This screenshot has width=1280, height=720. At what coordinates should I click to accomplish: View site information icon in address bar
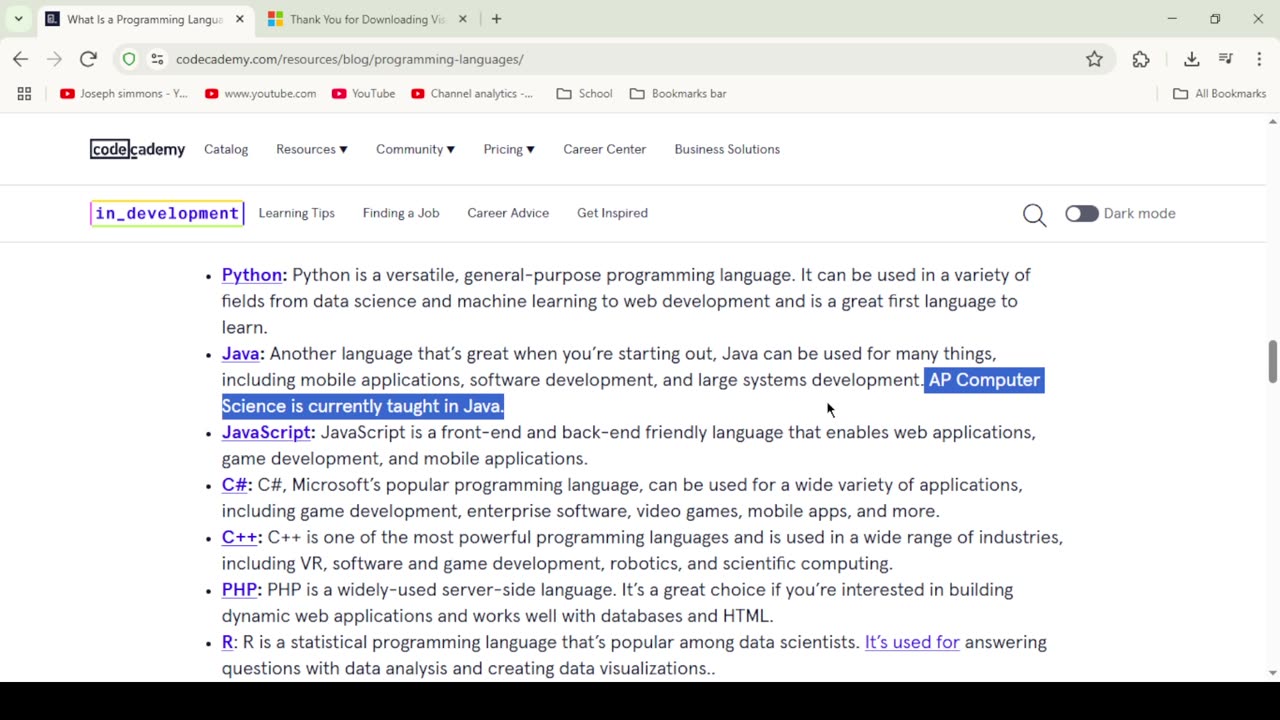click(x=157, y=59)
